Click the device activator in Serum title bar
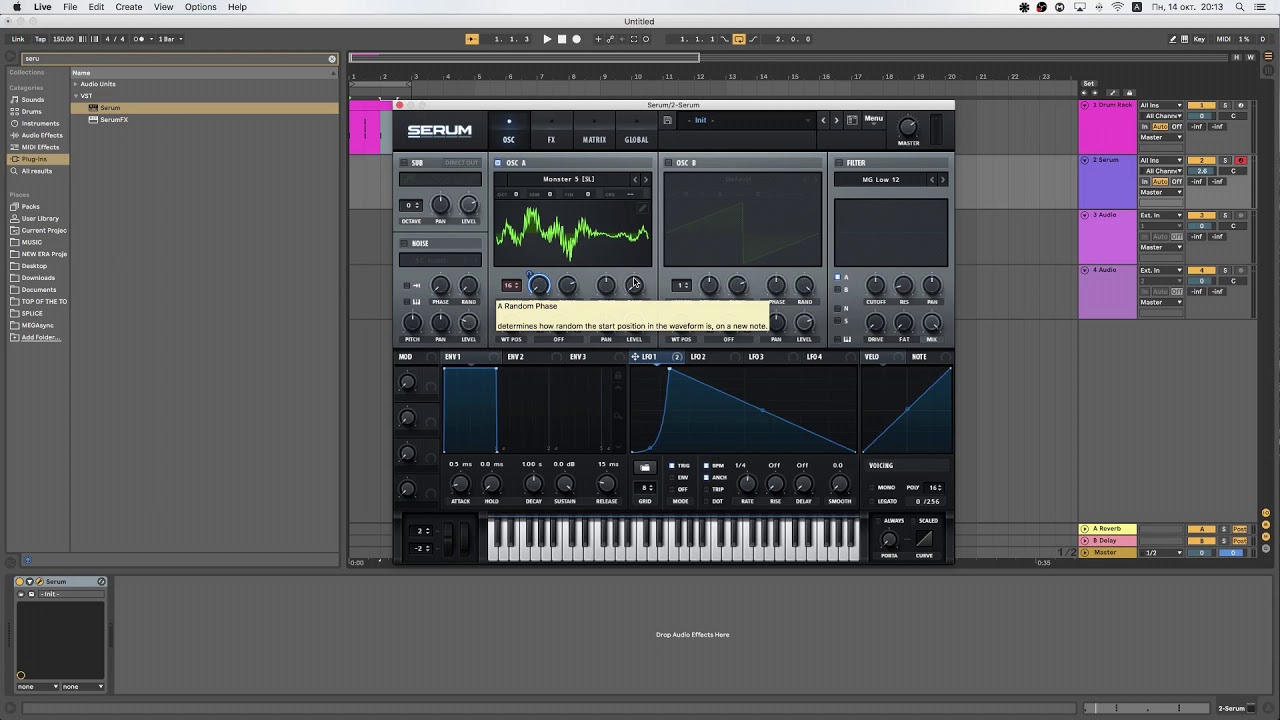This screenshot has height=720, width=1280. coord(21,582)
